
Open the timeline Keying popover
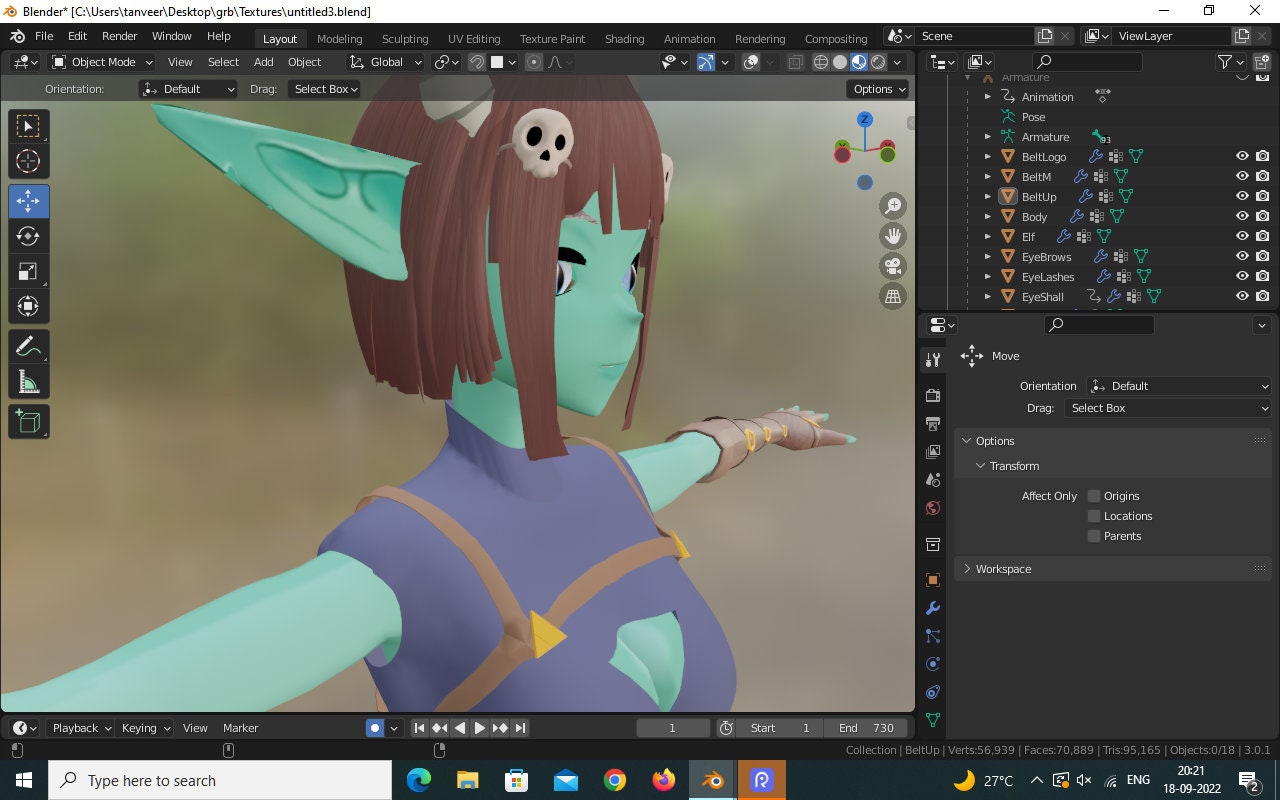pyautogui.click(x=146, y=728)
